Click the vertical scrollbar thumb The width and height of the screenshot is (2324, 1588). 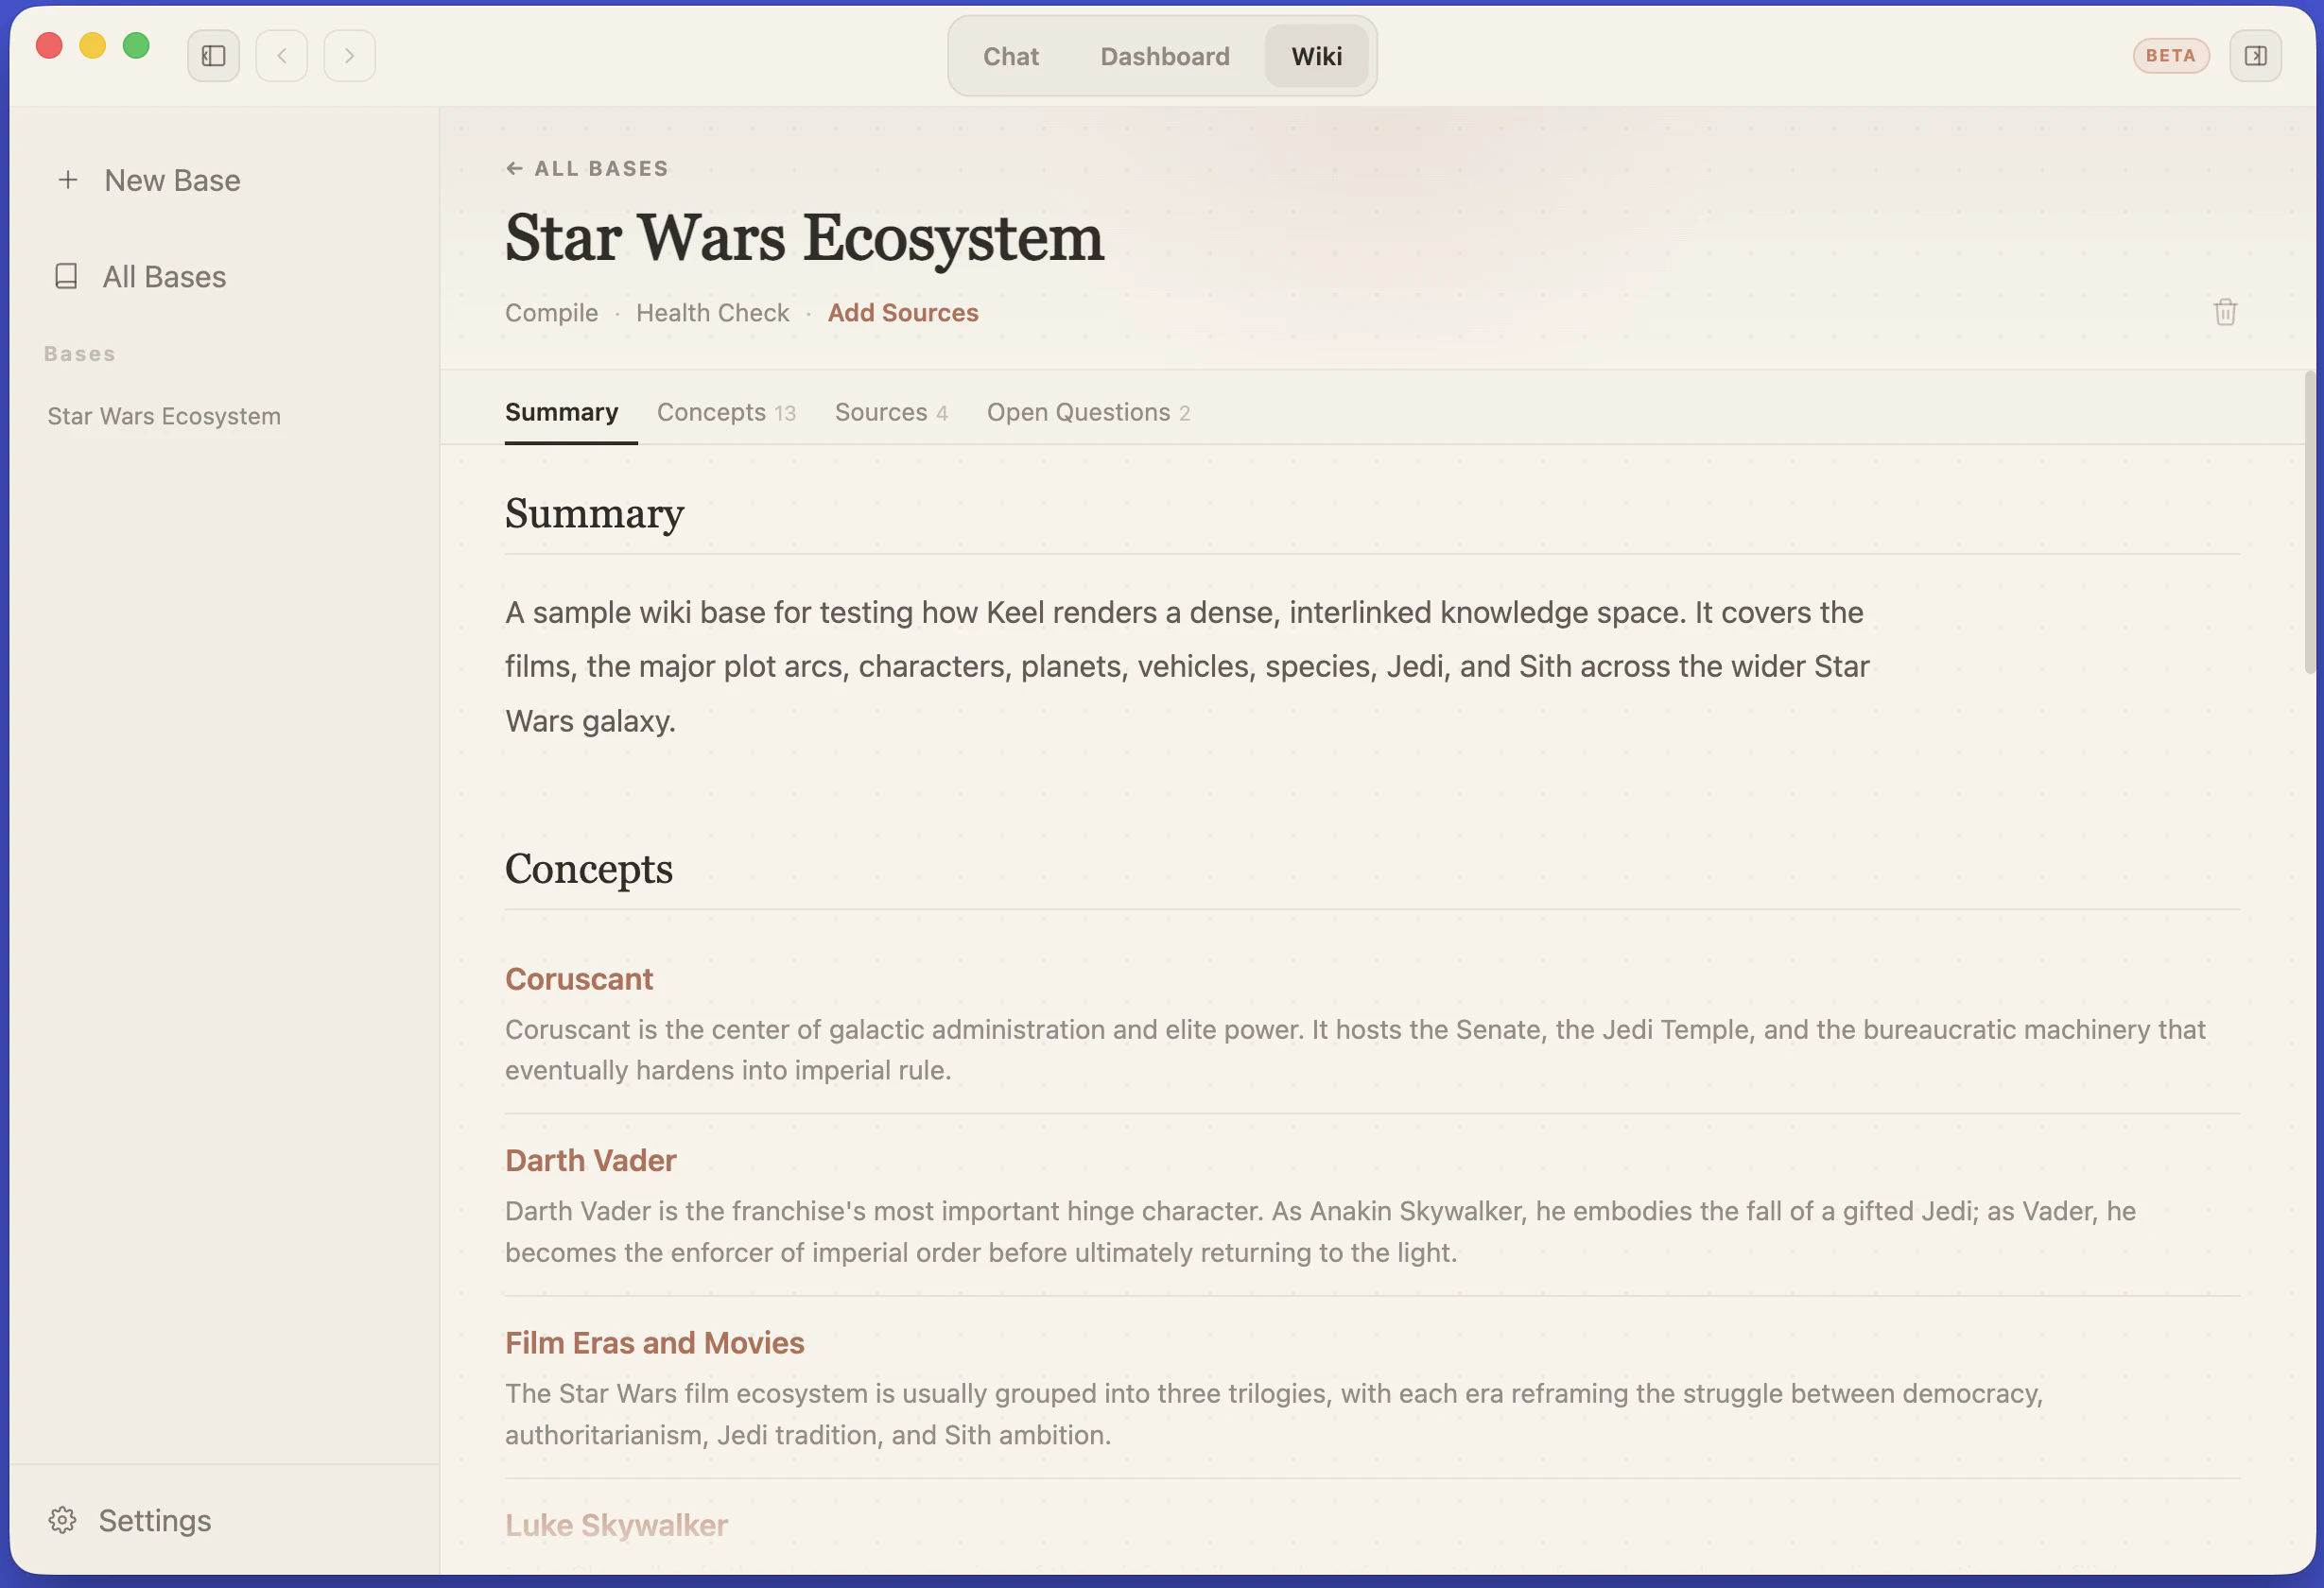(2310, 522)
